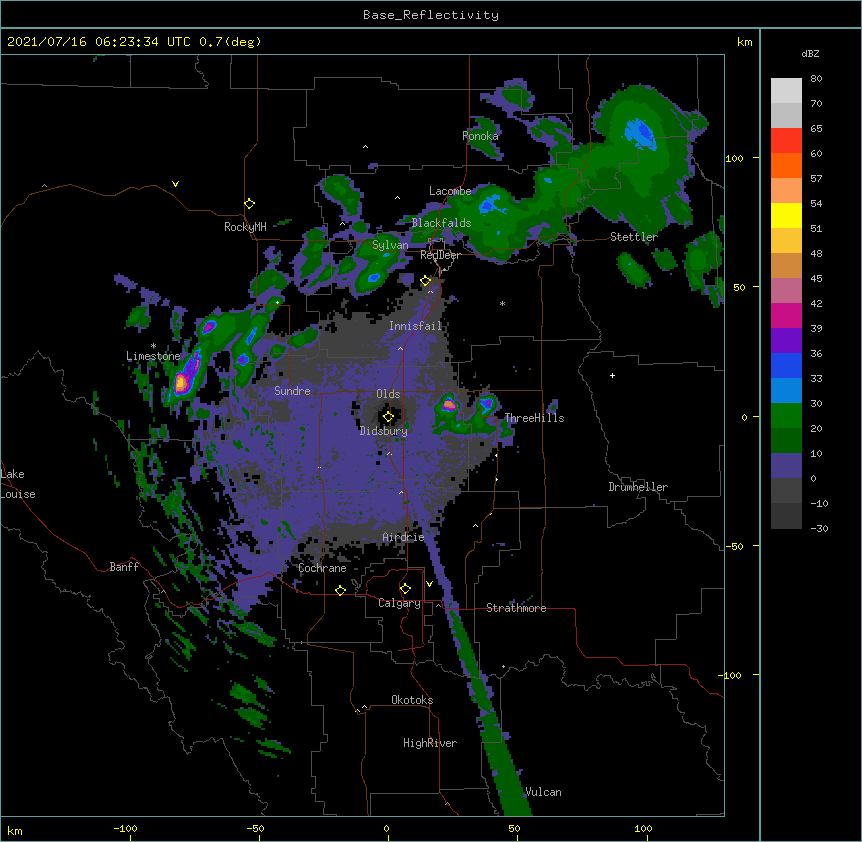Screen dimensions: 862x842
Task: Click the ThreeHills label
Action: pyautogui.click(x=534, y=418)
